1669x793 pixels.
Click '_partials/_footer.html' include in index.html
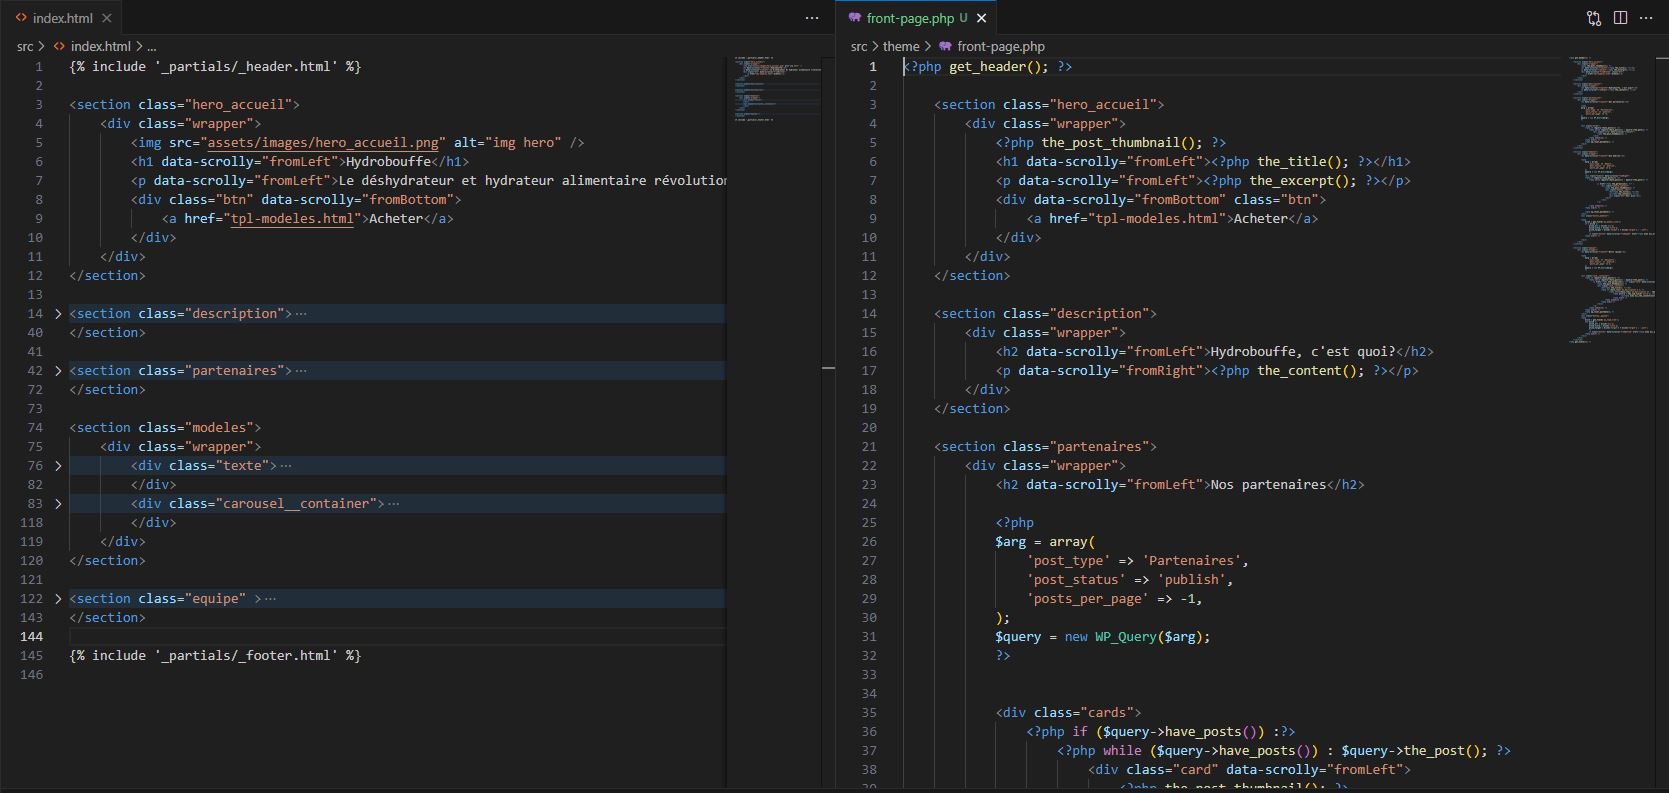coord(247,656)
